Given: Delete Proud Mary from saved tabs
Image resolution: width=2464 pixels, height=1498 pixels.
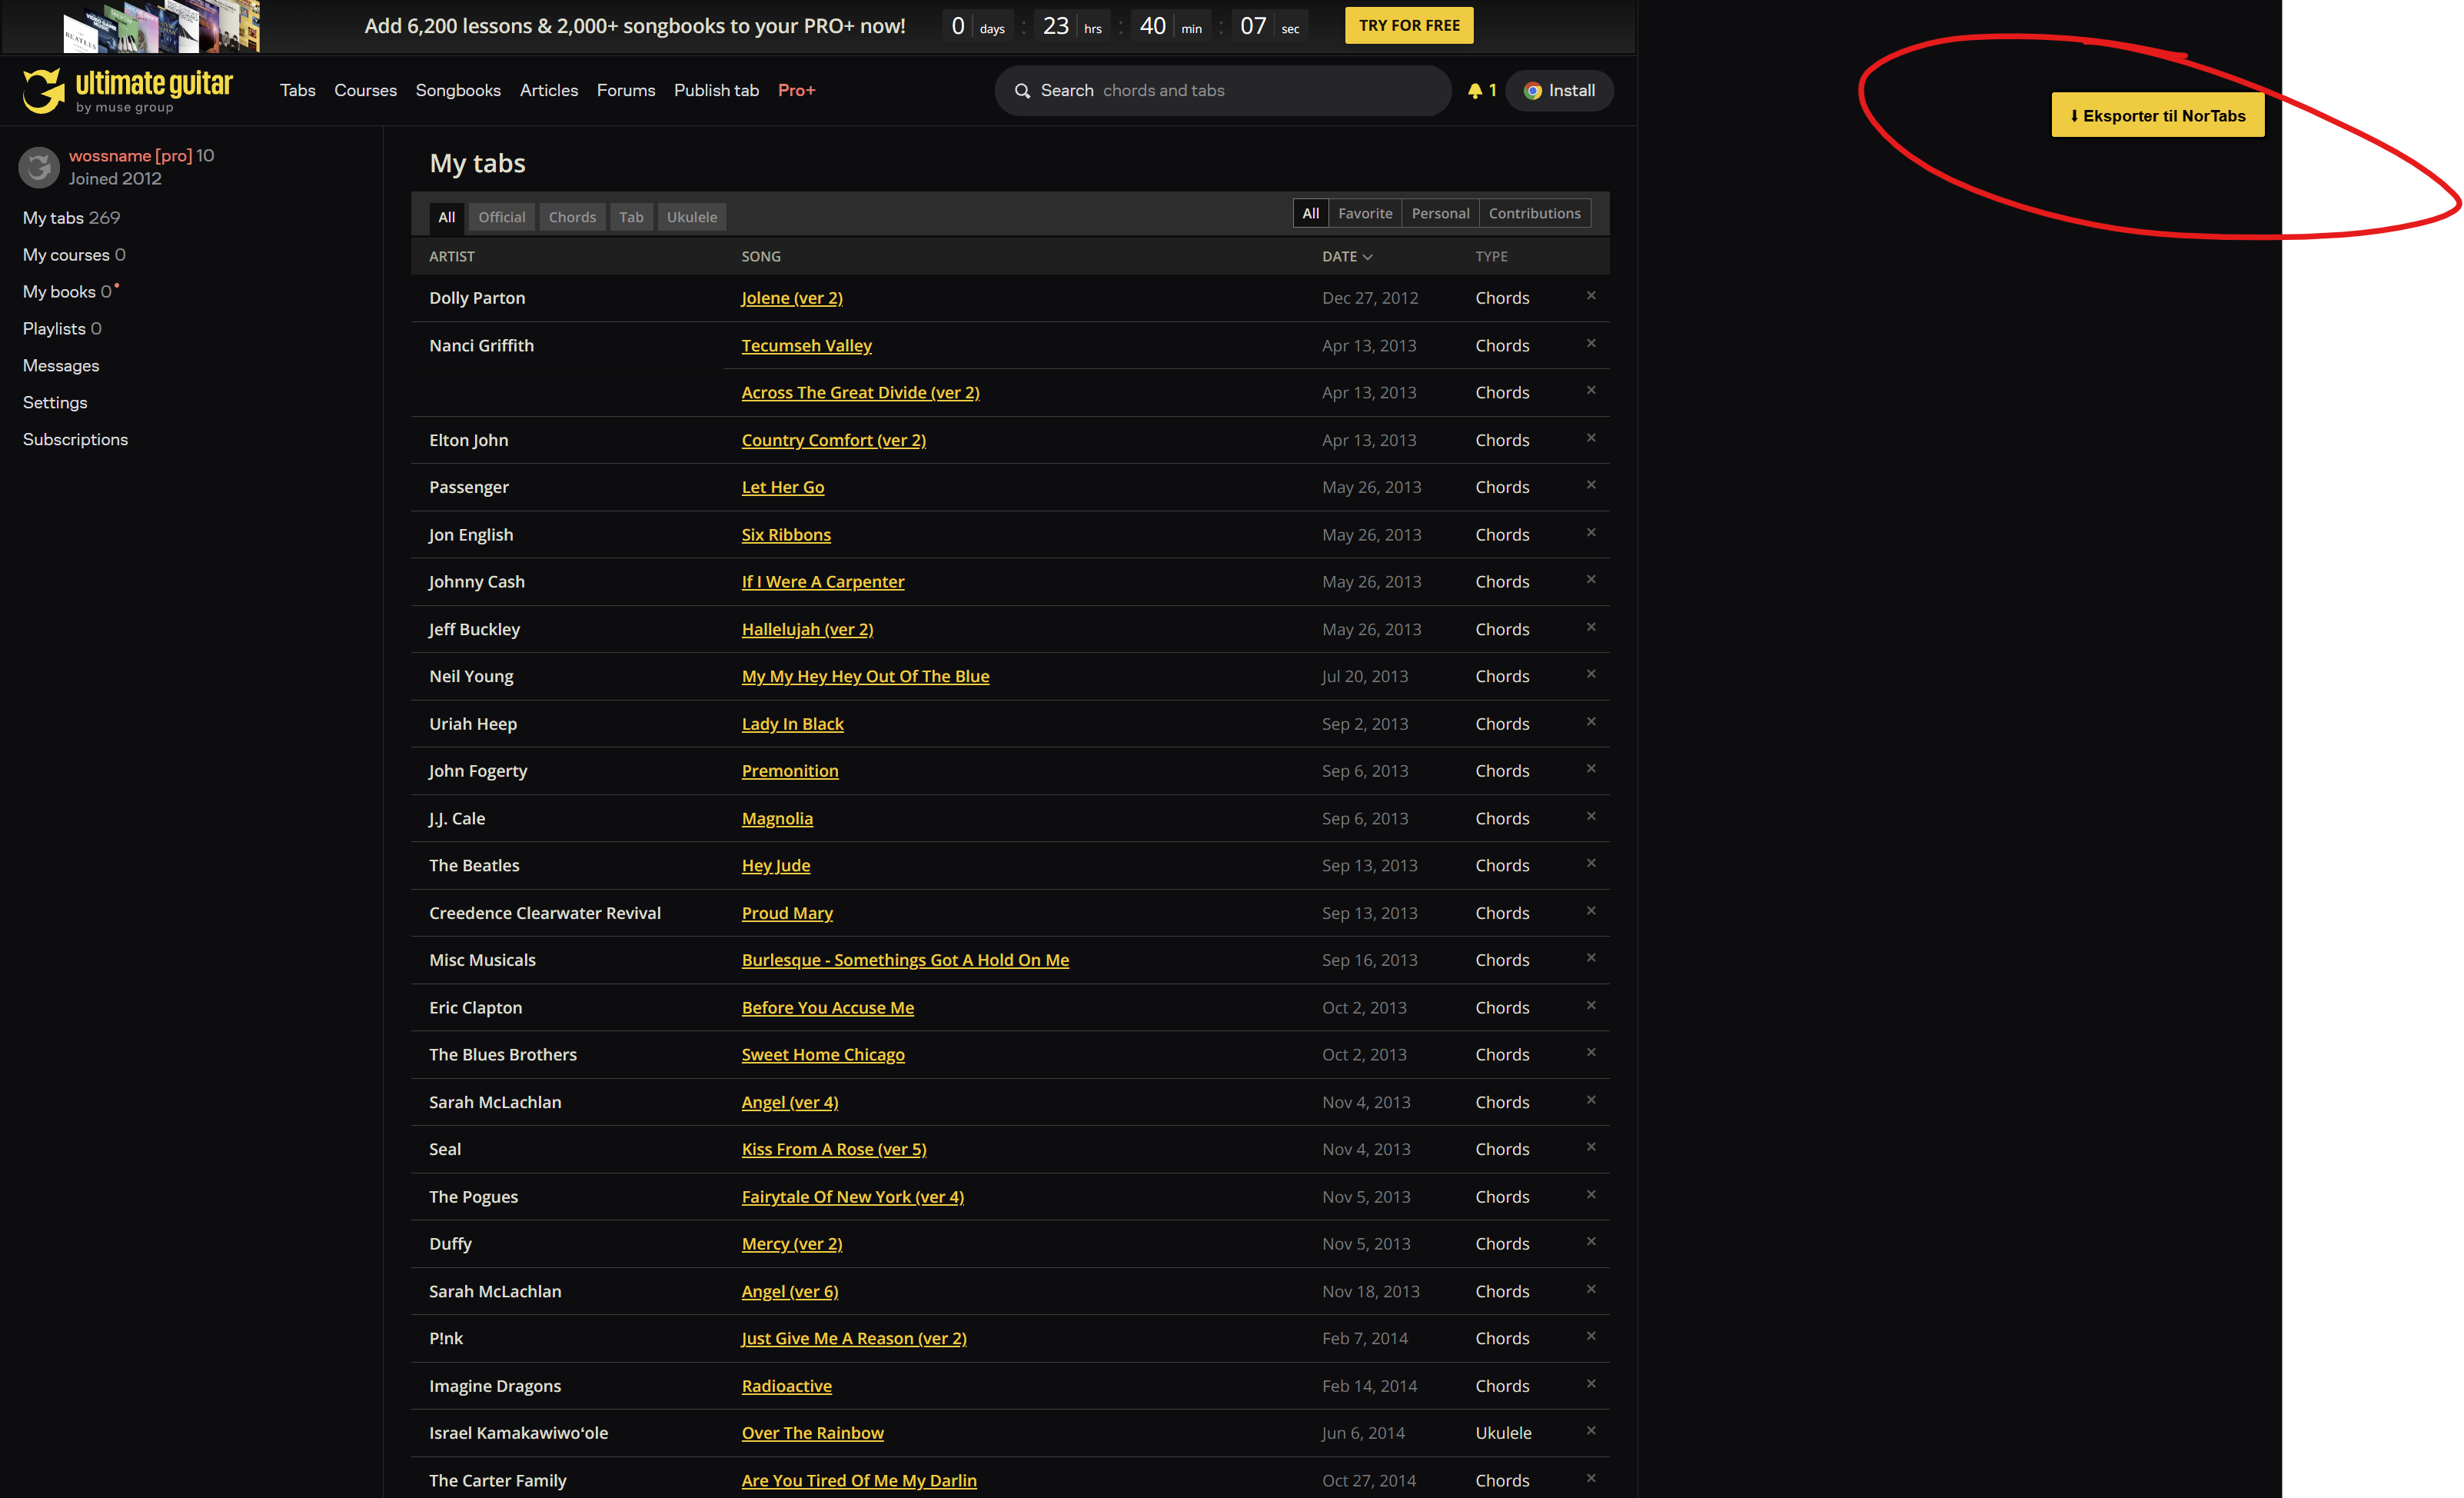Looking at the screenshot, I should click(x=1591, y=911).
